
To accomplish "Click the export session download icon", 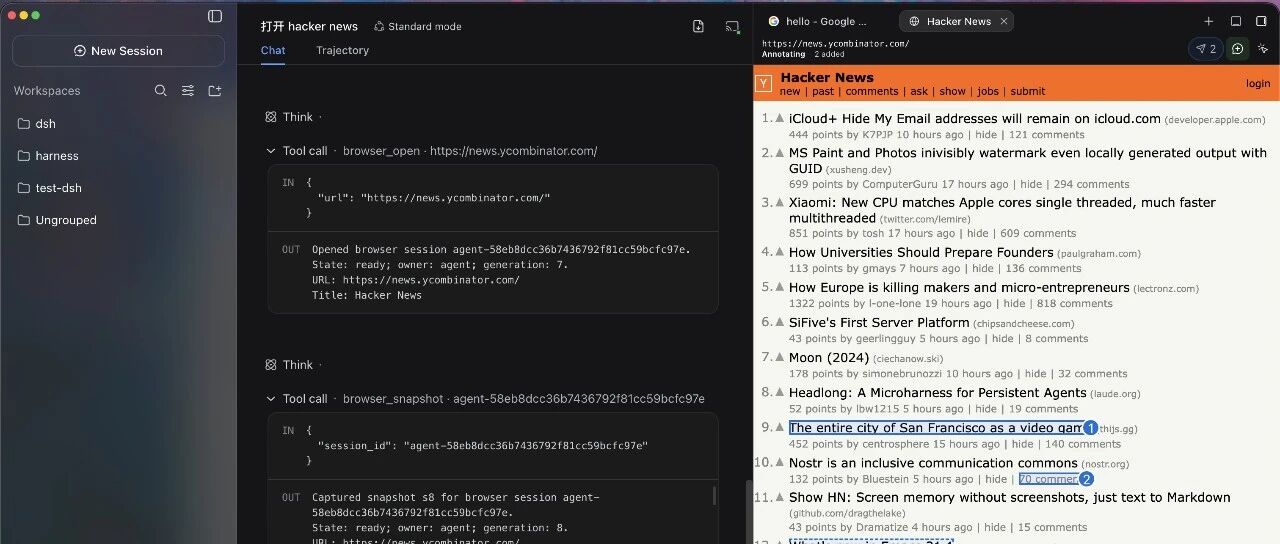I will click(x=698, y=27).
